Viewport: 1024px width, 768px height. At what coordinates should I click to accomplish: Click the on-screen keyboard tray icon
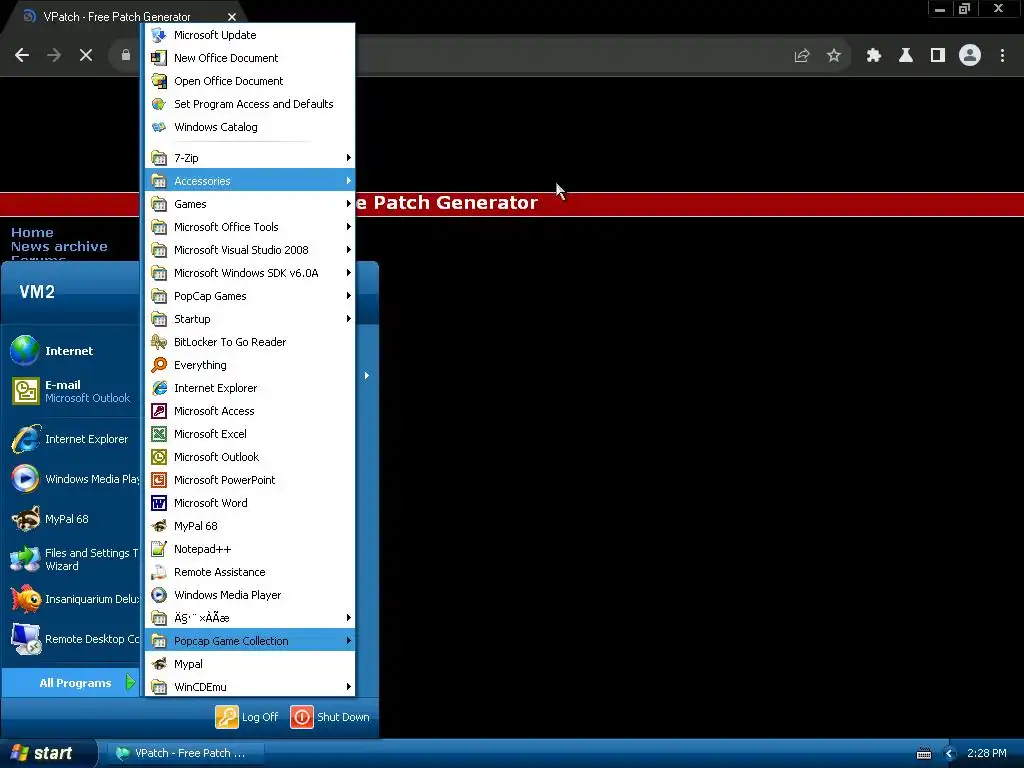pos(923,754)
